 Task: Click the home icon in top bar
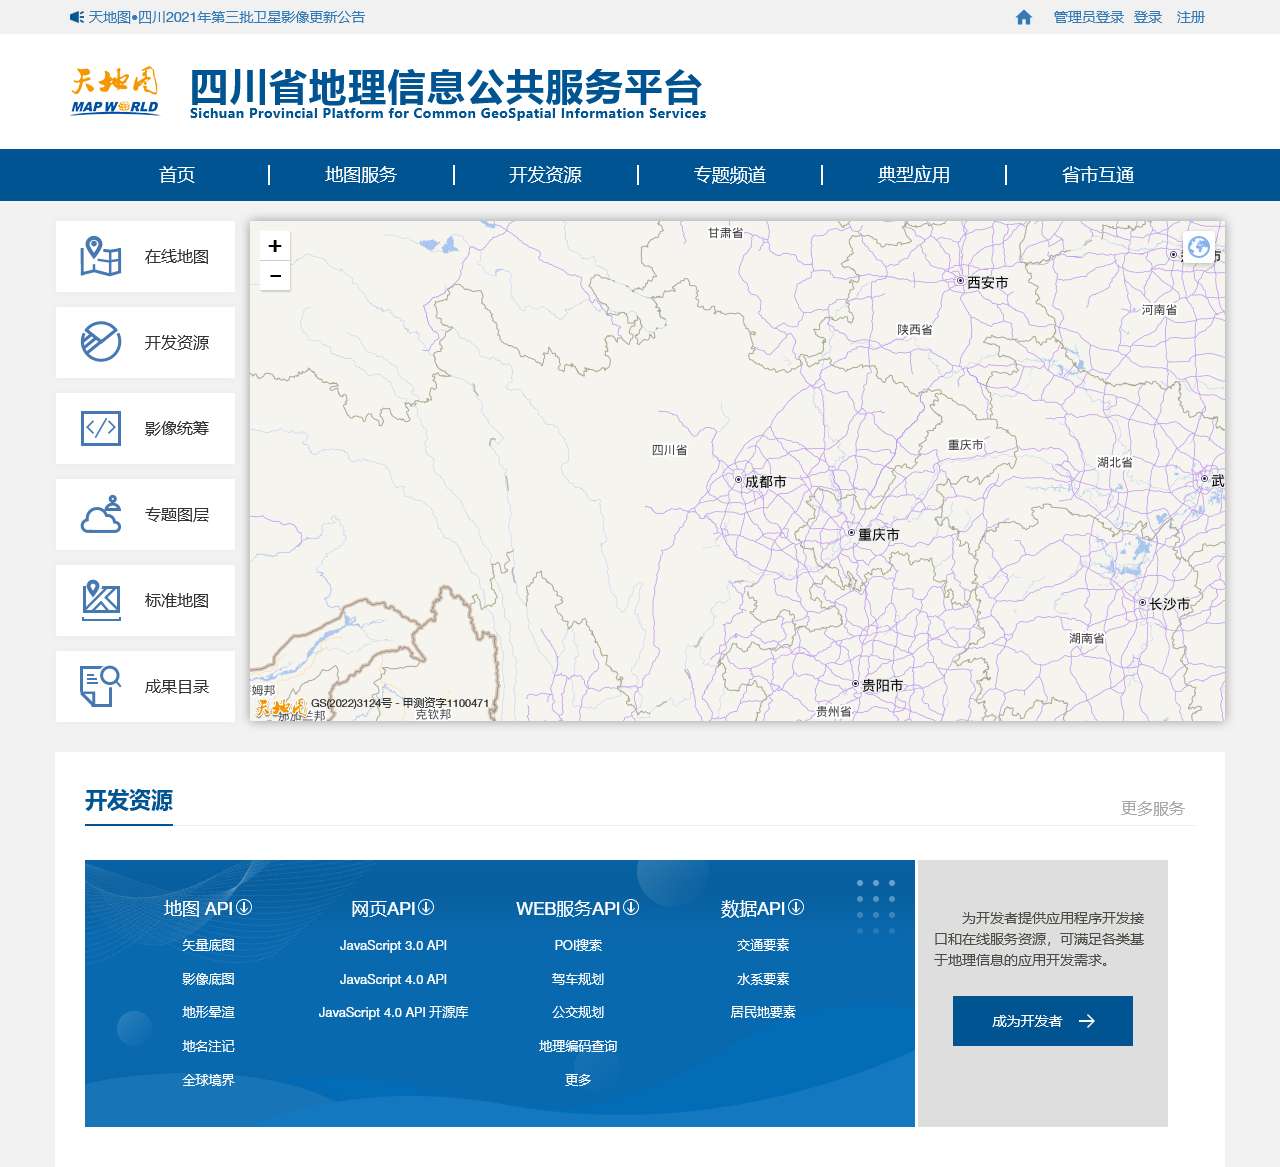point(1023,17)
